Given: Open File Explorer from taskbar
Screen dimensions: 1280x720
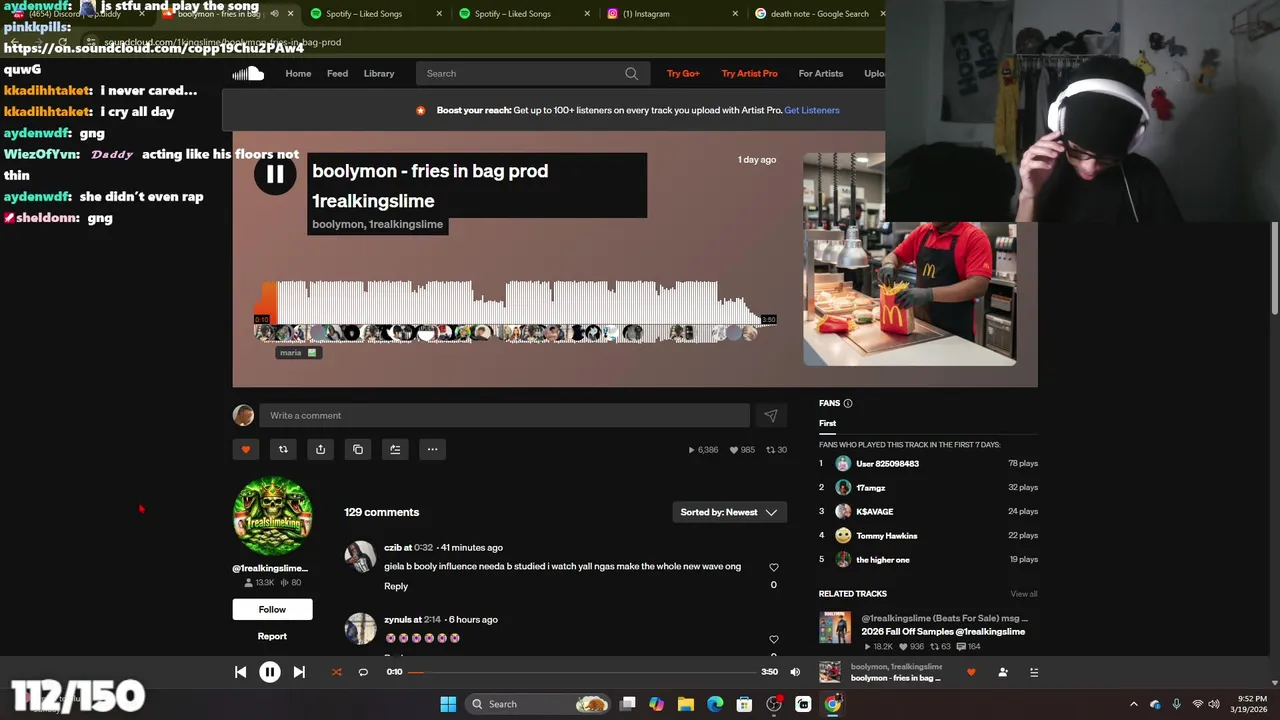Looking at the screenshot, I should pyautogui.click(x=685, y=704).
